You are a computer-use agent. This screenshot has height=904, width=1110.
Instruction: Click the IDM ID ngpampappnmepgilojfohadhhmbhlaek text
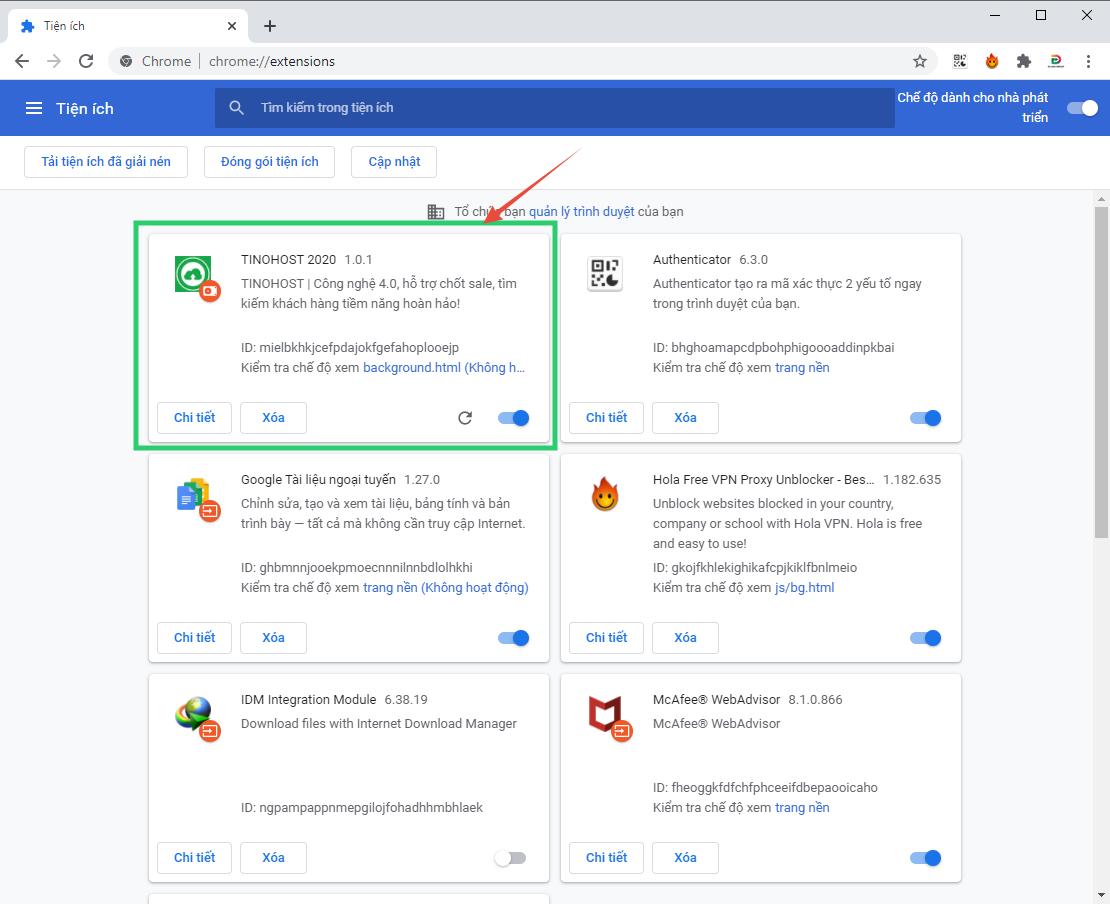[x=362, y=808]
